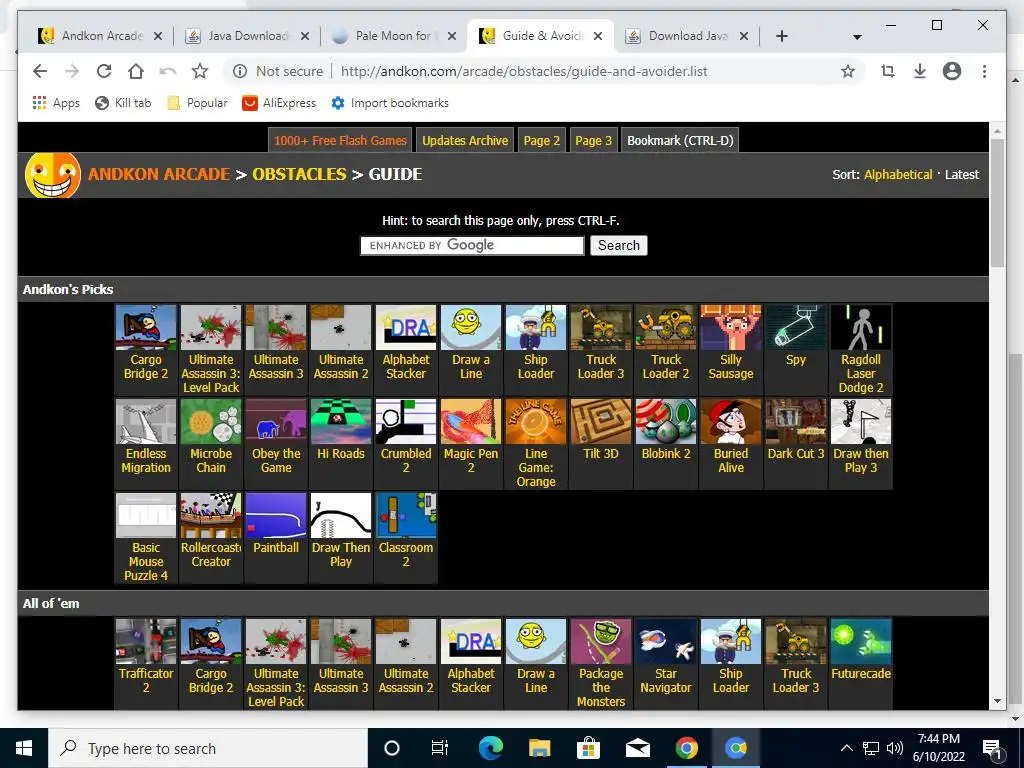Open the Popular bookmarks folder
The height and width of the screenshot is (768, 1024).
[x=197, y=103]
